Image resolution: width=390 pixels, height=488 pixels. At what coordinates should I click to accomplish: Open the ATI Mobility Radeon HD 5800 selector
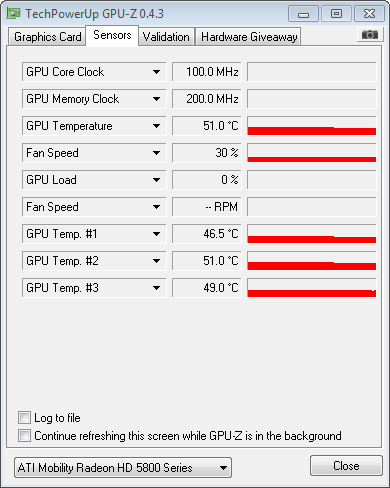[123, 467]
